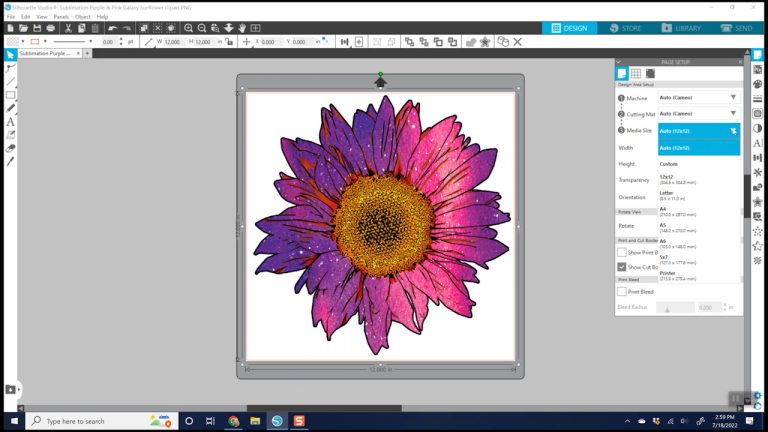Undo the last action

(113, 28)
